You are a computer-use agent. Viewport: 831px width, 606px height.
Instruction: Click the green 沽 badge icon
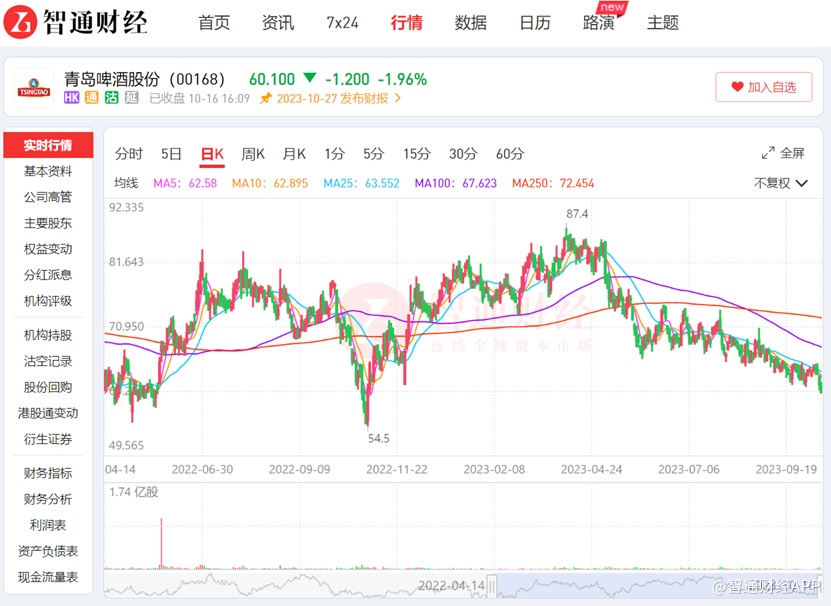(112, 98)
